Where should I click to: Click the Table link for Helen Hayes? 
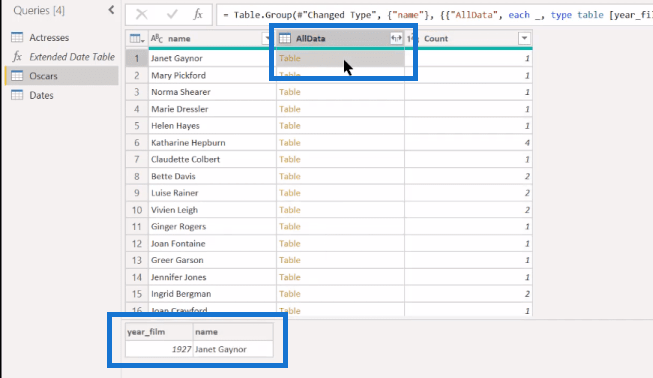(290, 126)
